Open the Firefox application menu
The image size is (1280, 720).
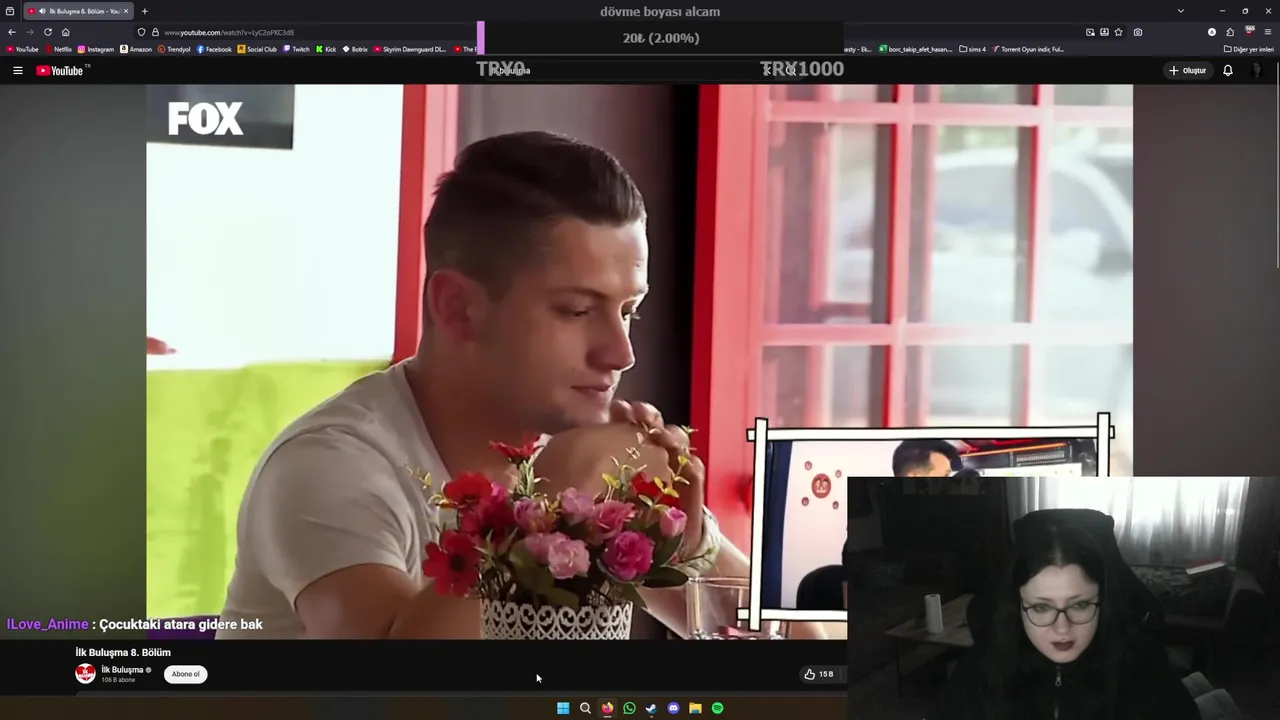[x=1268, y=32]
